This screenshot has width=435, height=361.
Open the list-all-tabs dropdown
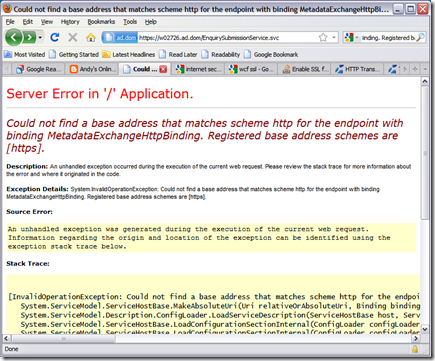coord(425,69)
